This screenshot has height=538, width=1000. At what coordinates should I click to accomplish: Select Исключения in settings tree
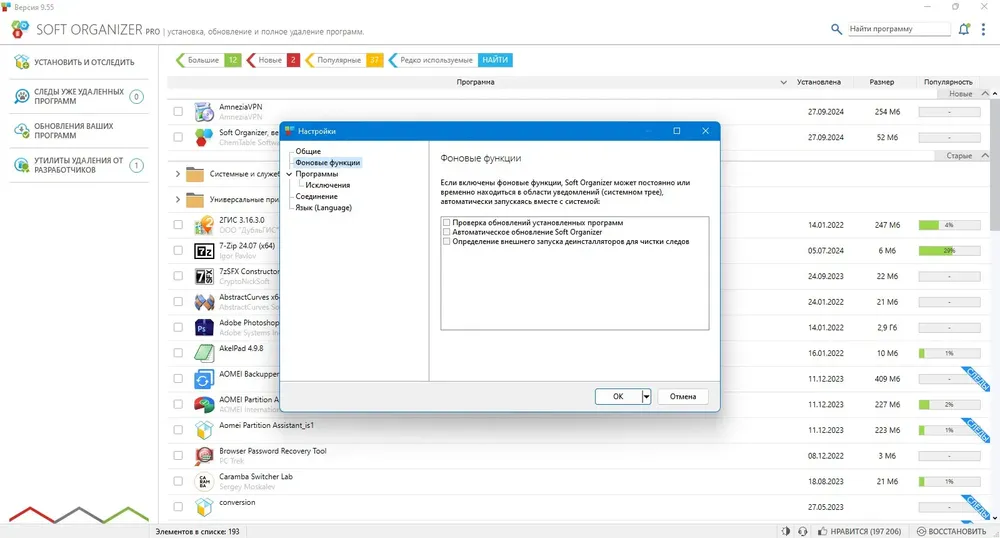[328, 185]
